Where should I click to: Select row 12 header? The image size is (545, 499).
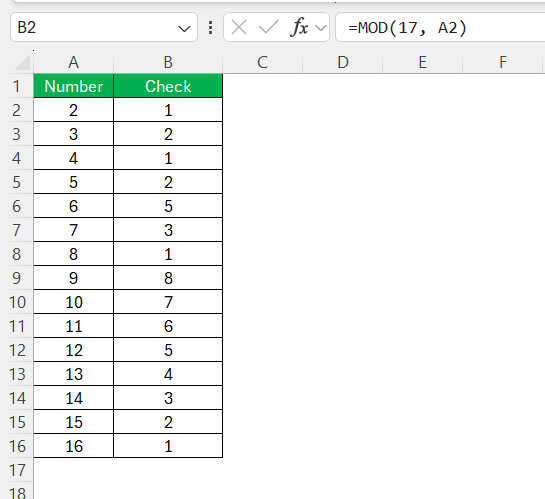click(x=17, y=350)
